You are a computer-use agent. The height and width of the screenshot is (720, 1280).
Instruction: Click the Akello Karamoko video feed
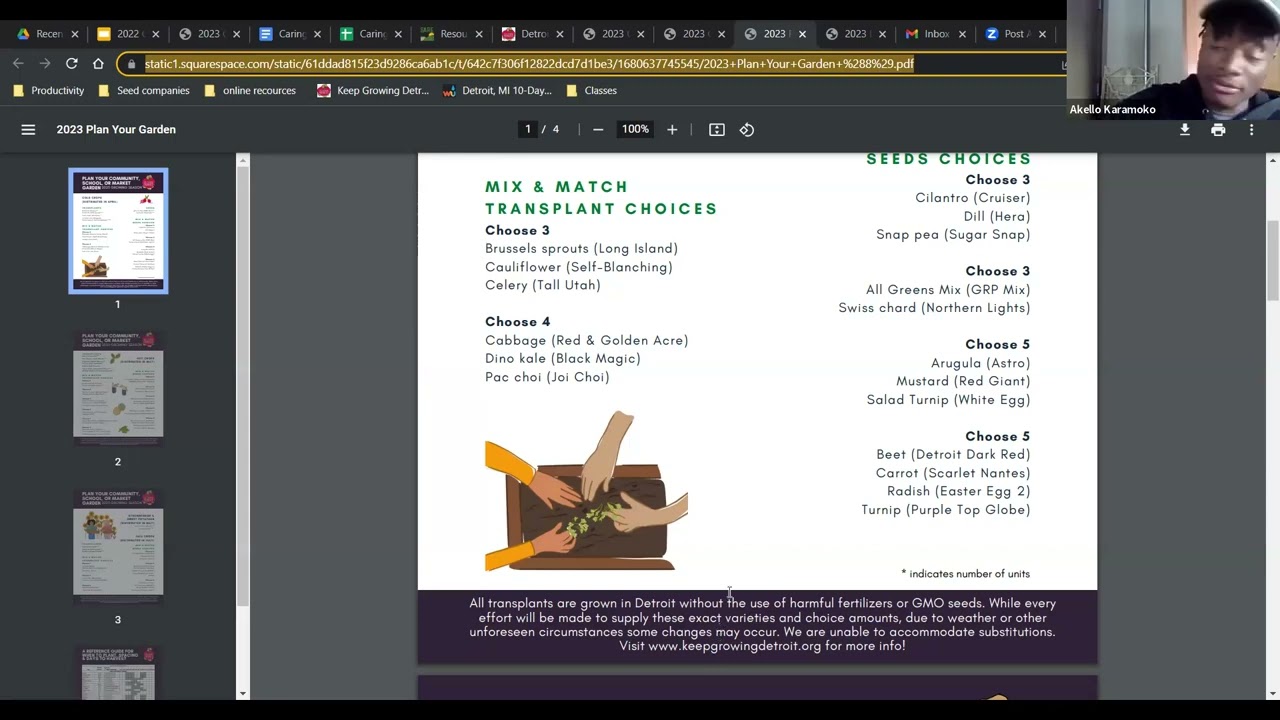tap(1173, 59)
